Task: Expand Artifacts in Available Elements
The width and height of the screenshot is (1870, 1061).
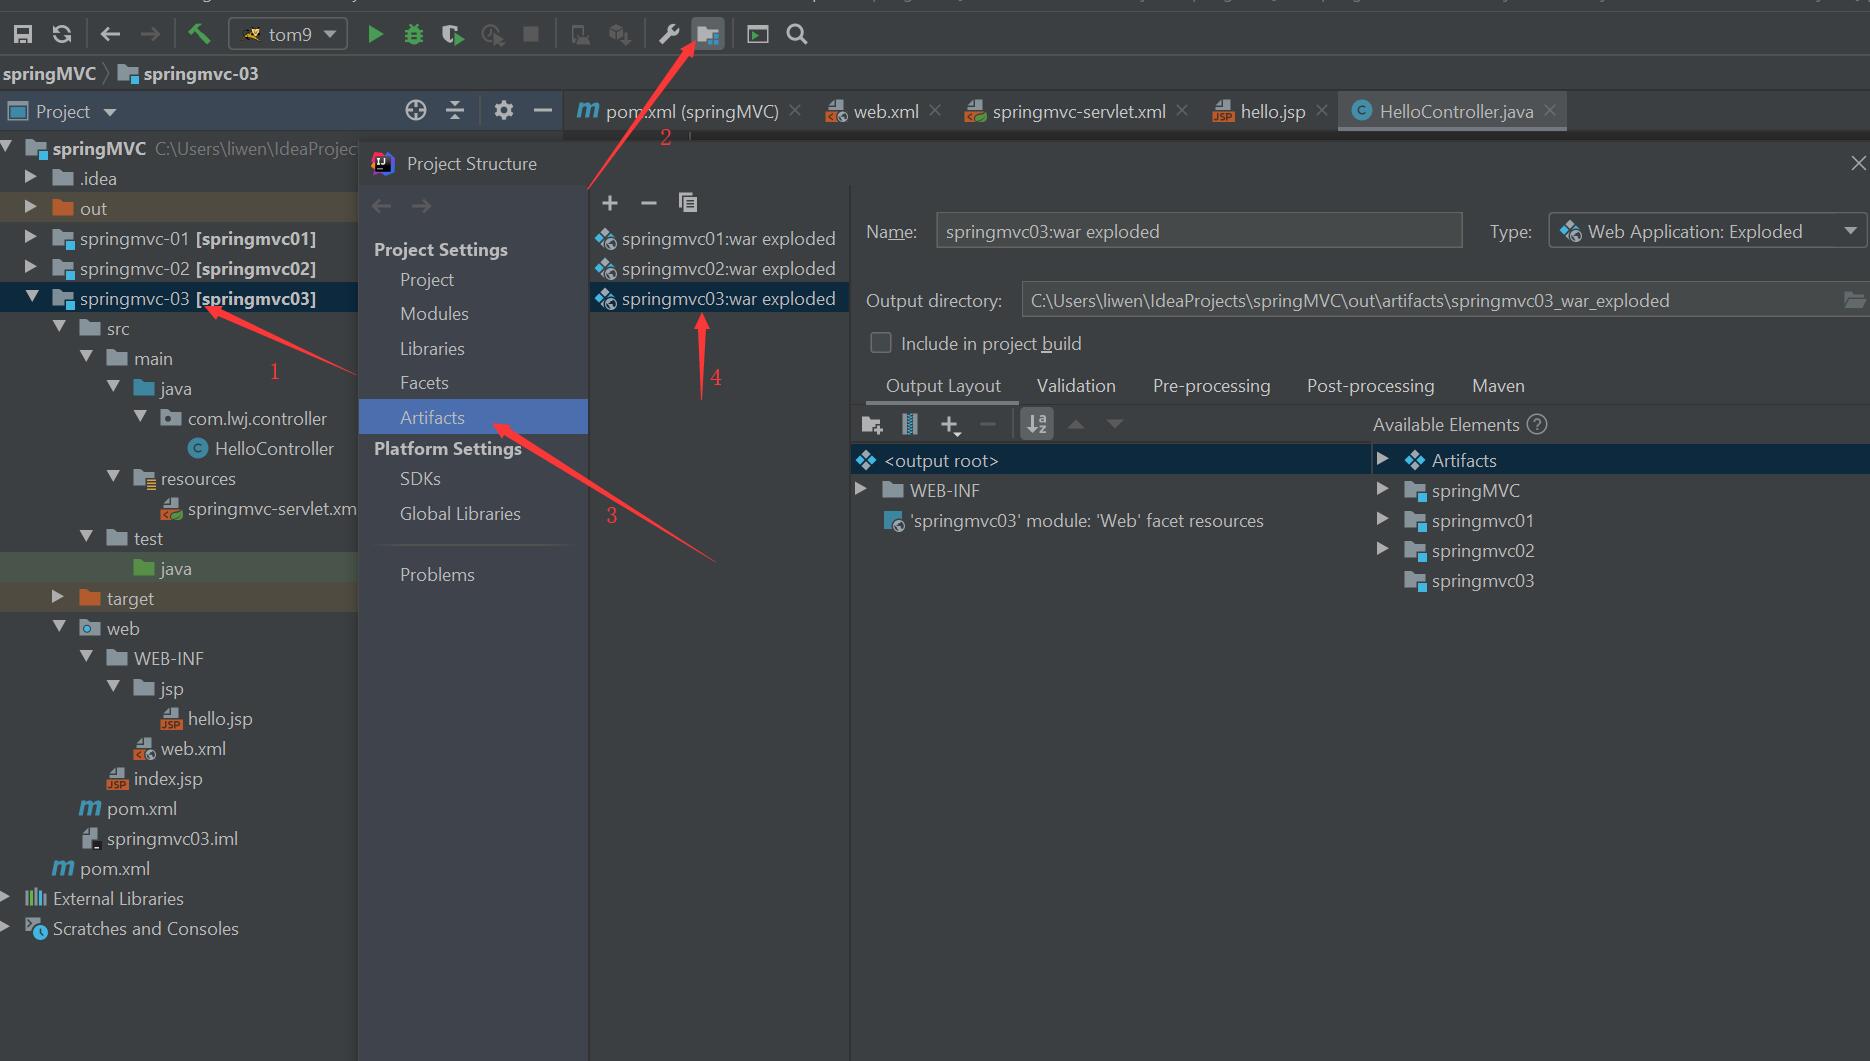Action: (x=1383, y=460)
